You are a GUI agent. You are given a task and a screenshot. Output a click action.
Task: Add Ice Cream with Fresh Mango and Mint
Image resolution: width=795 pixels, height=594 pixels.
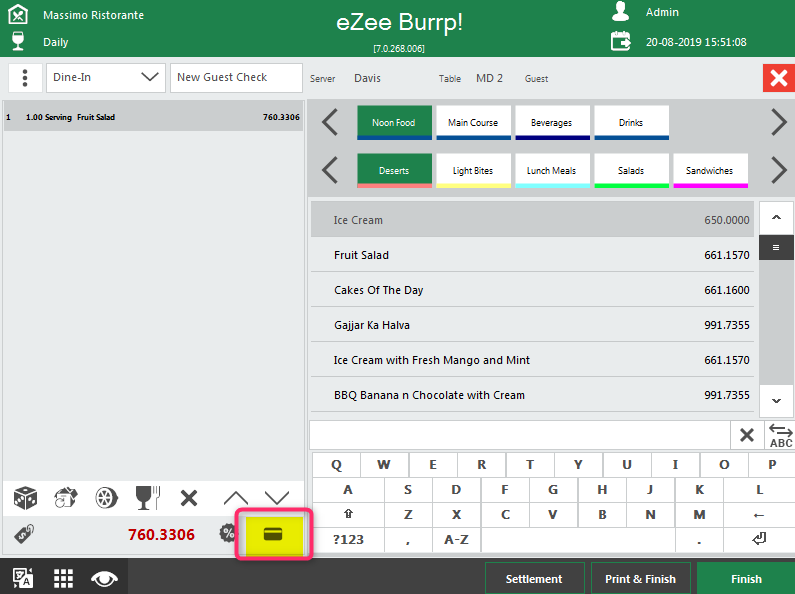tap(532, 360)
